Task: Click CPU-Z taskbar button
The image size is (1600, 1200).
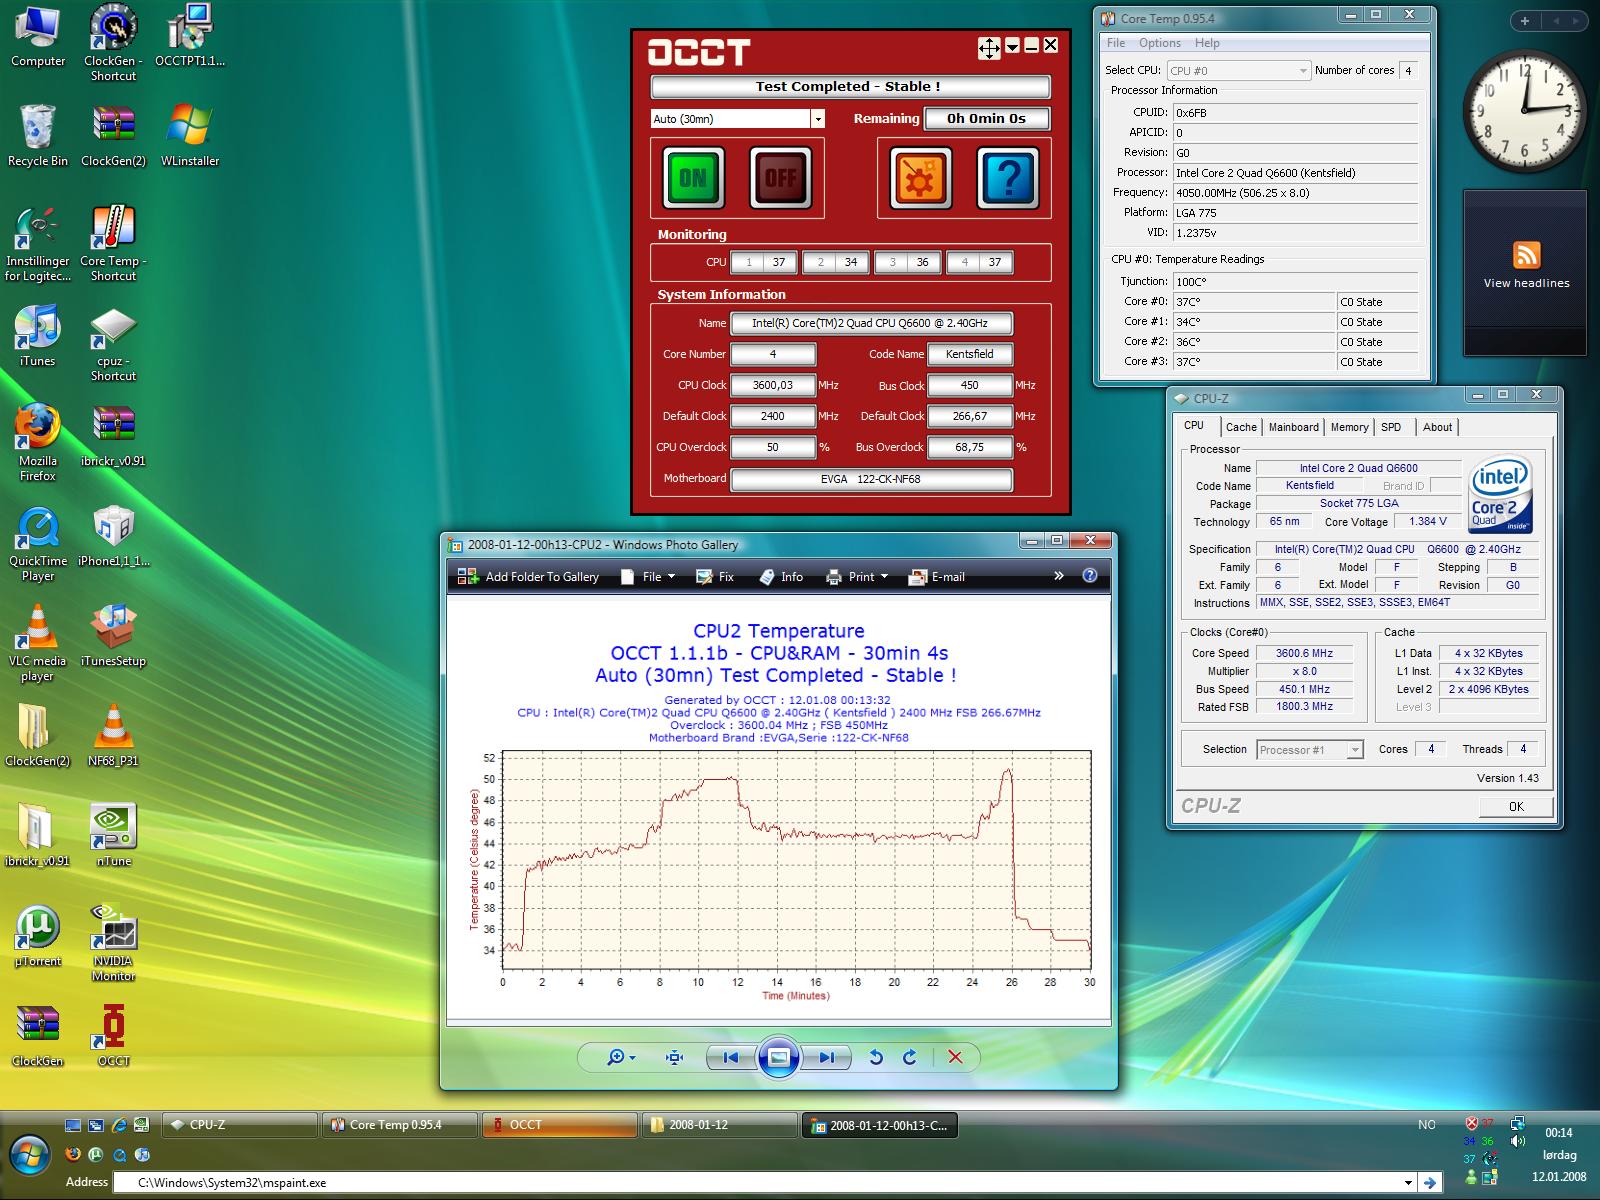Action: coord(240,1125)
